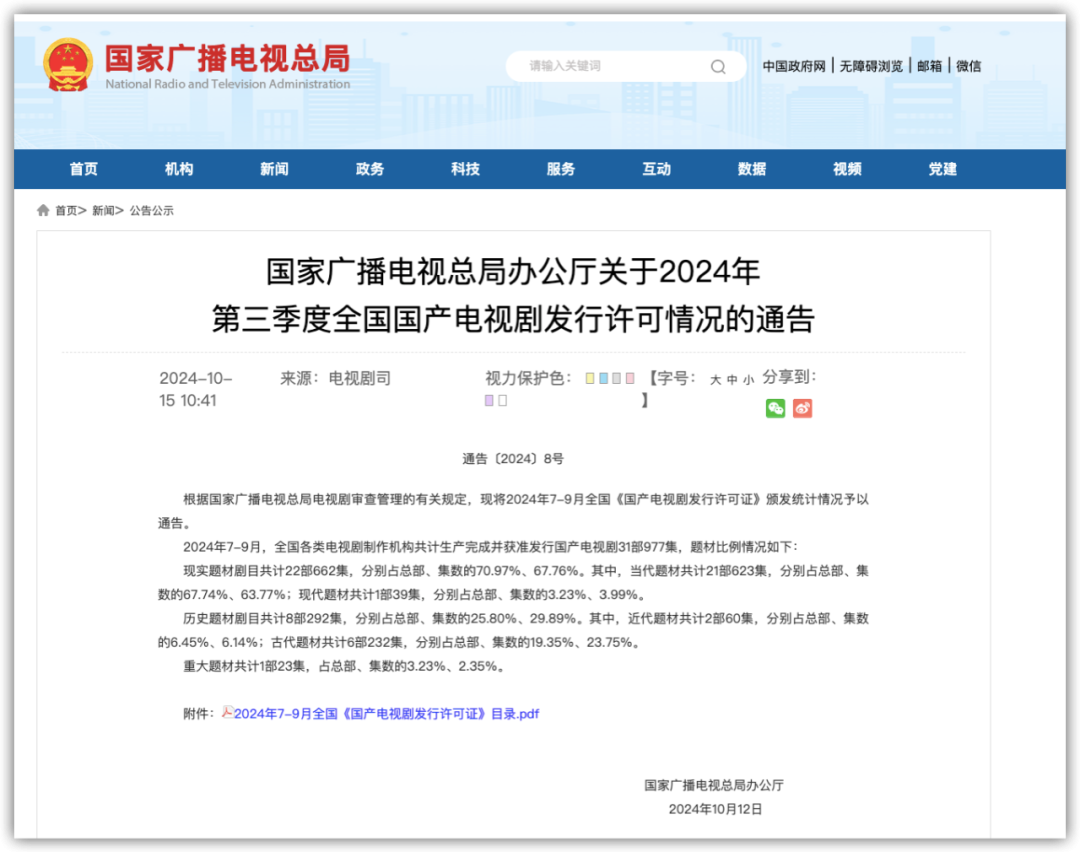Click the 无障碍浏览 accessibility link
Viewport: 1080px width, 852px height.
(871, 66)
